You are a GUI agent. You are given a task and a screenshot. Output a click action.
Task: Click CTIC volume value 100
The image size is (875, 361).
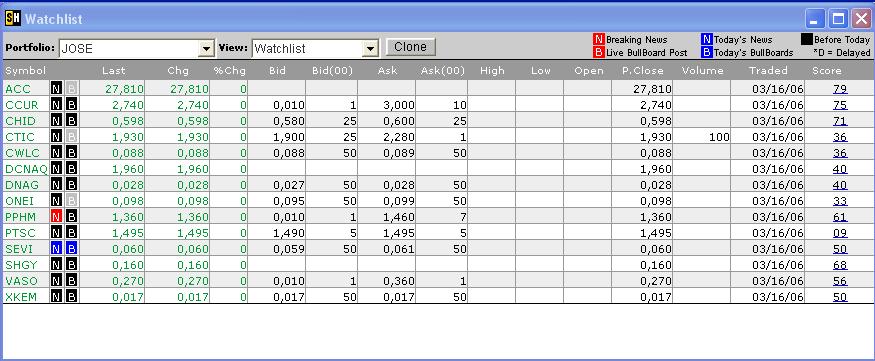(719, 137)
